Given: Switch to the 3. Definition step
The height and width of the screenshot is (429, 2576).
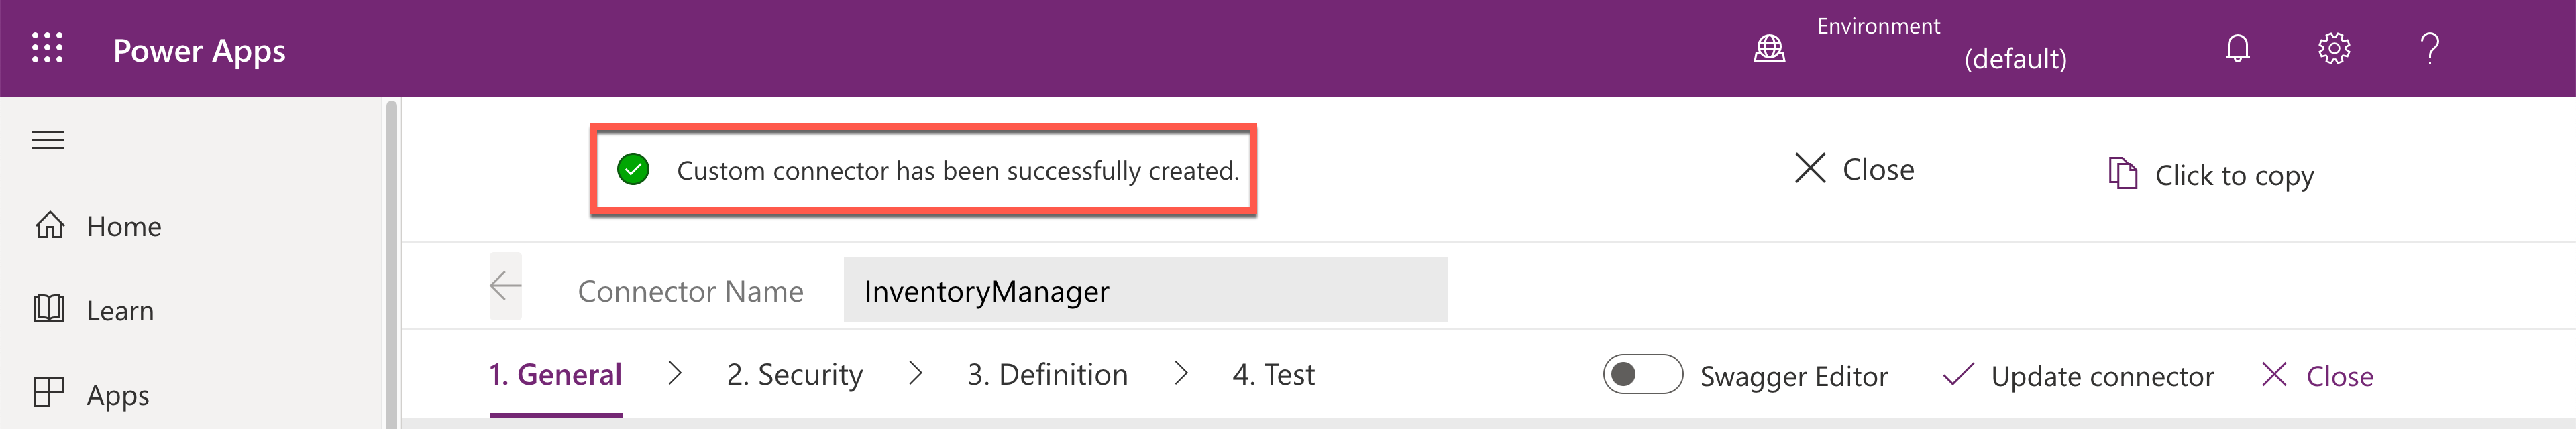Looking at the screenshot, I should pyautogui.click(x=1047, y=375).
